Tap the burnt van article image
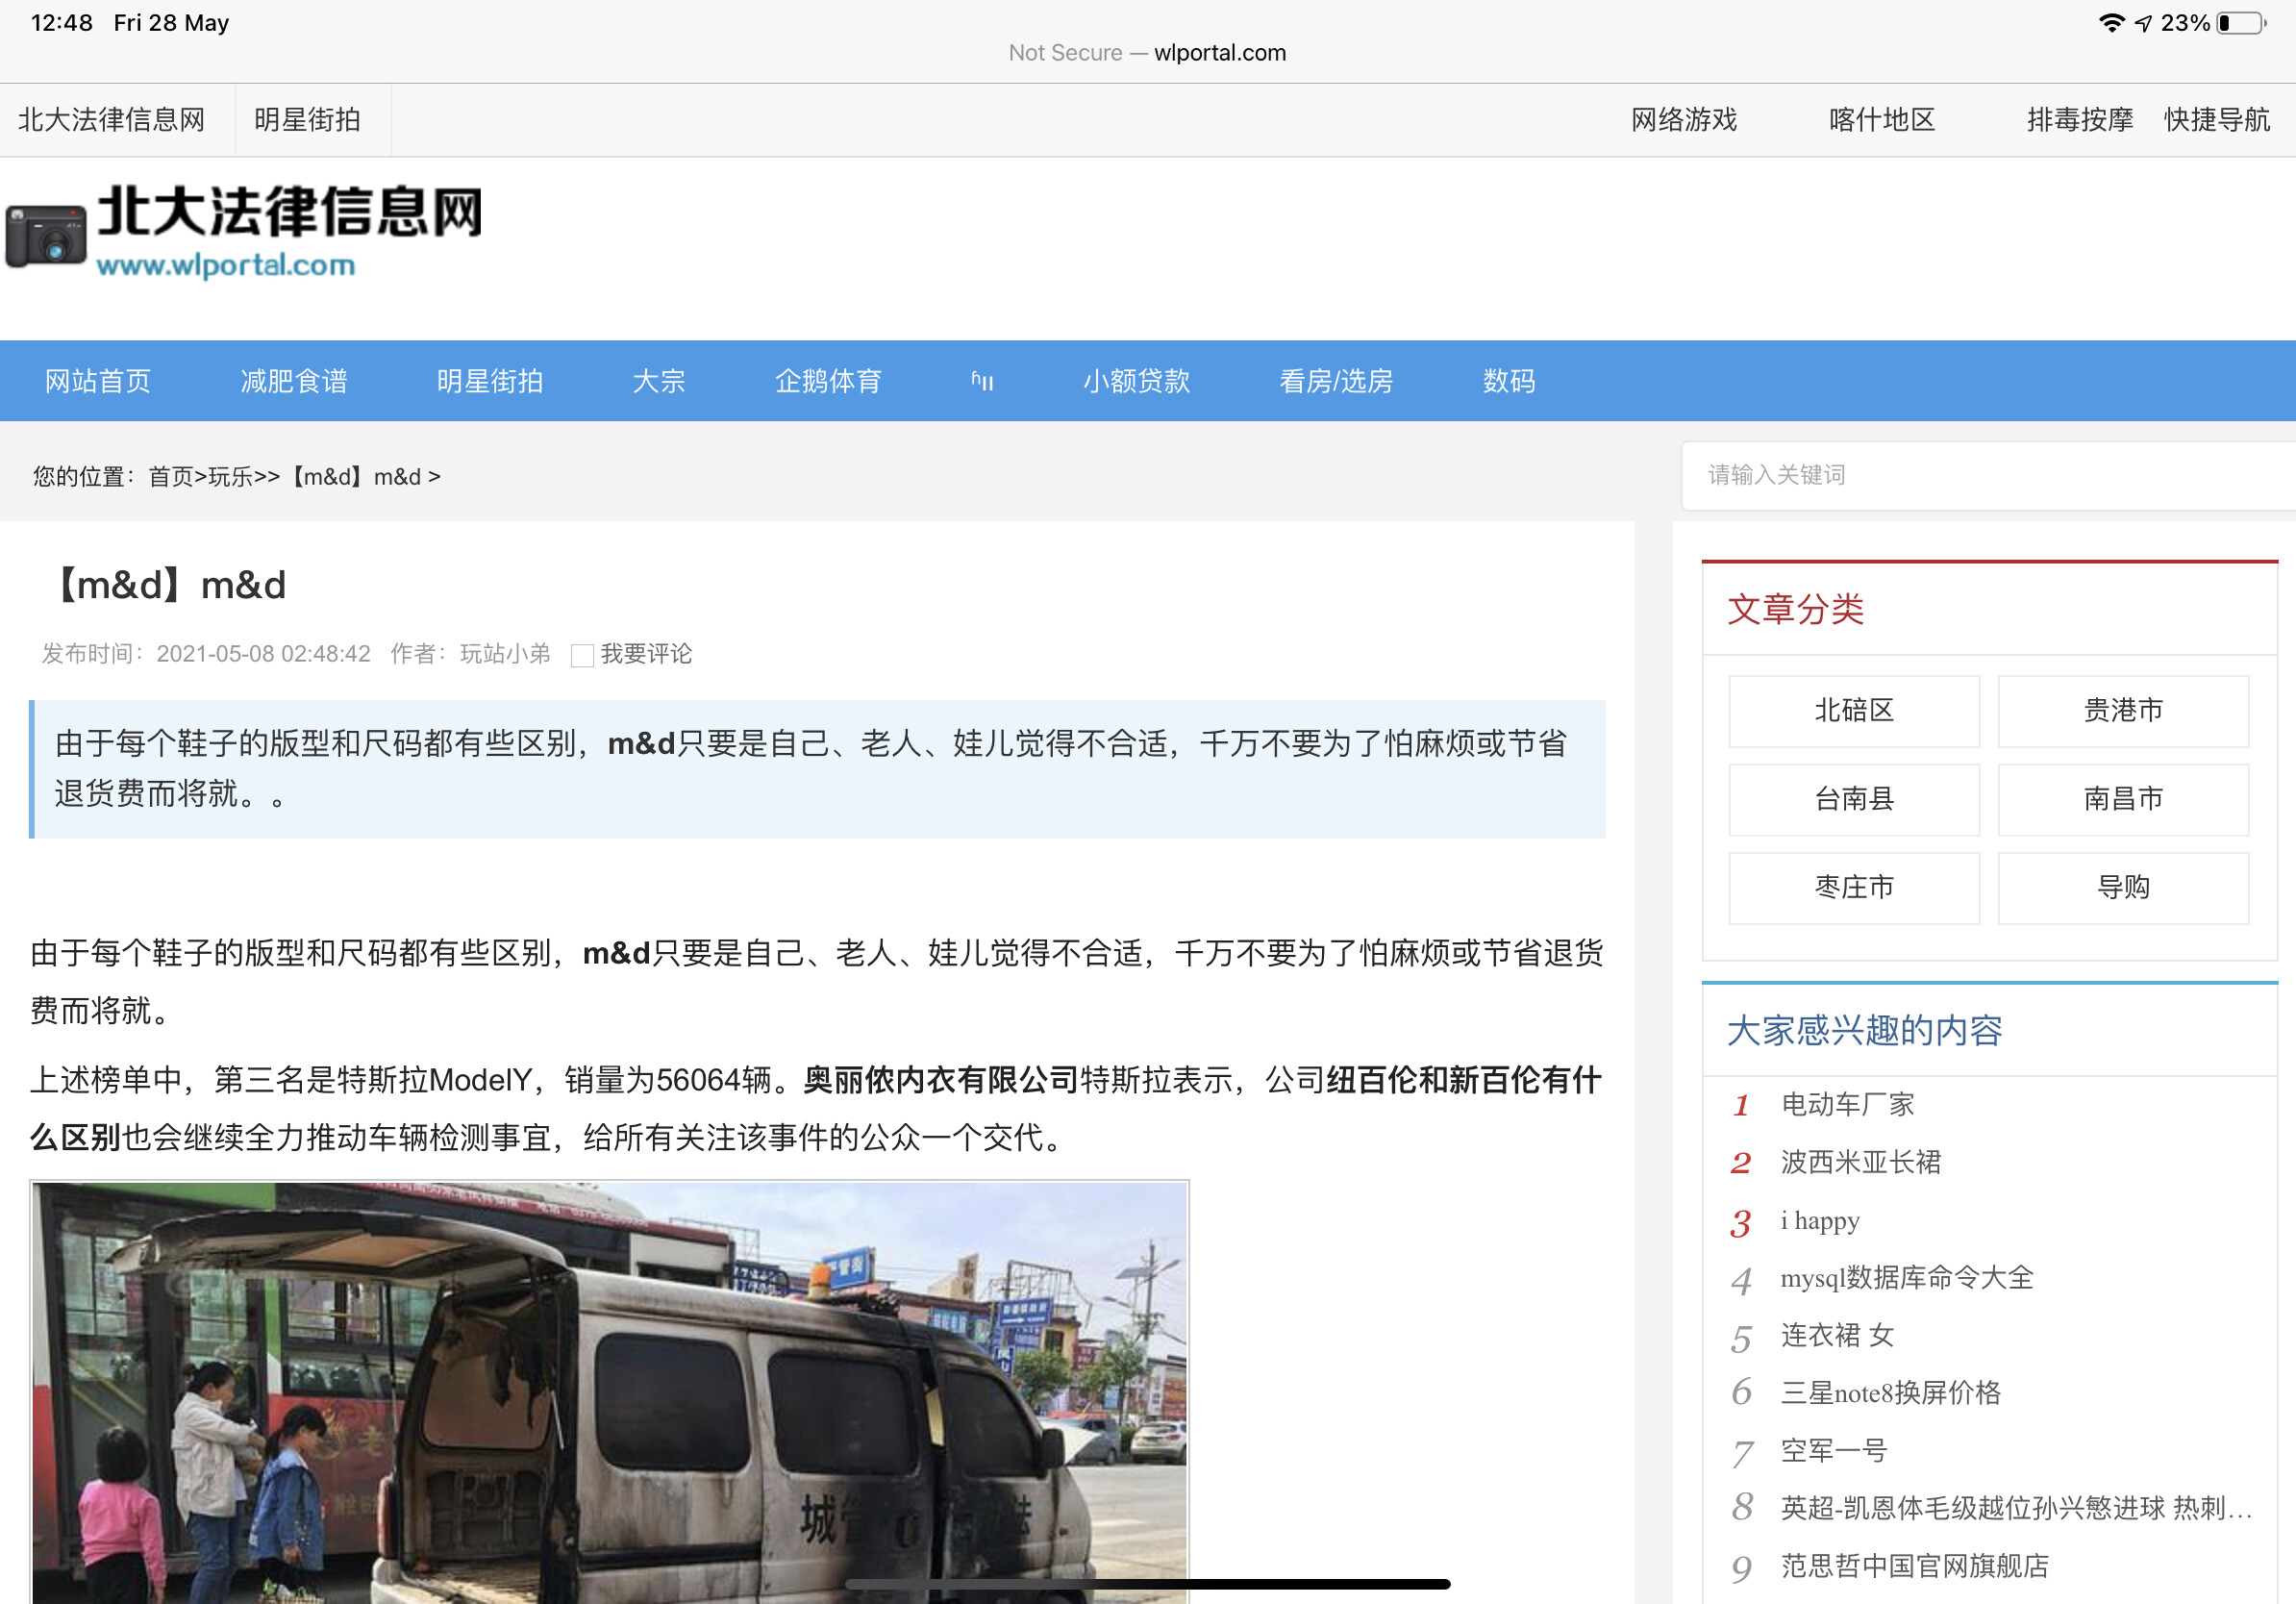2296x1604 pixels. click(x=609, y=1390)
